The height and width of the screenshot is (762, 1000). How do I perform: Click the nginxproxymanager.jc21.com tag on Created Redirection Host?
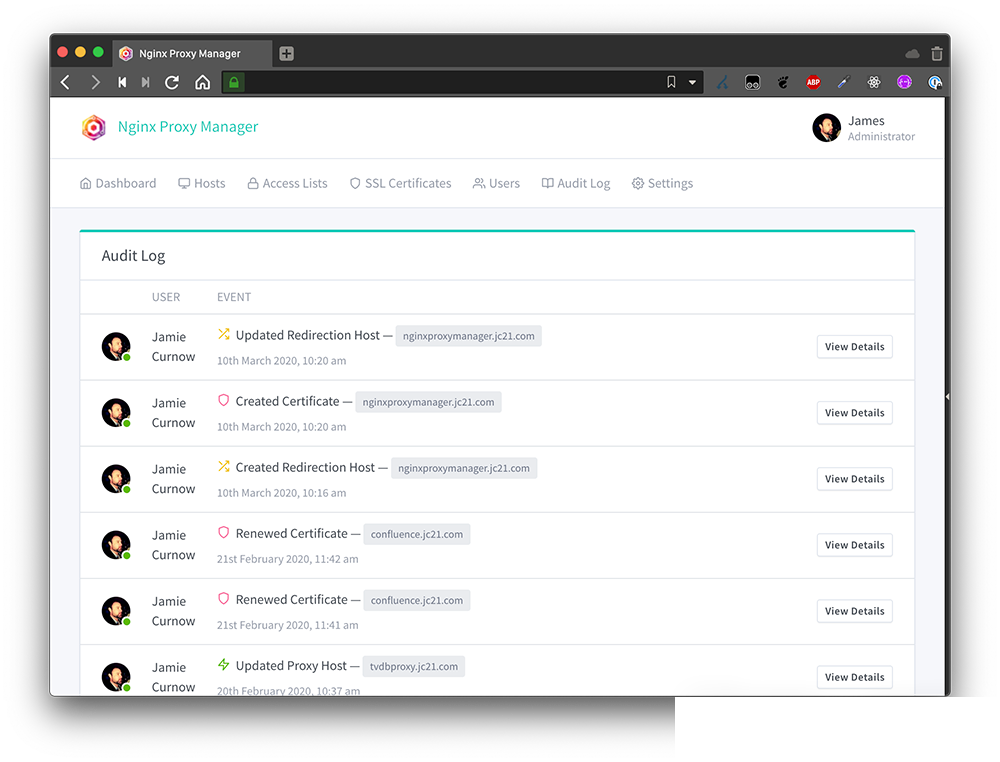point(464,468)
